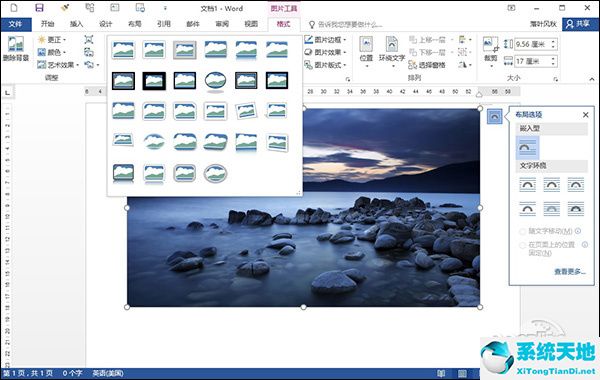Select the Through text wrapping icon
Viewport: 600px width, 380px height.
point(576,185)
